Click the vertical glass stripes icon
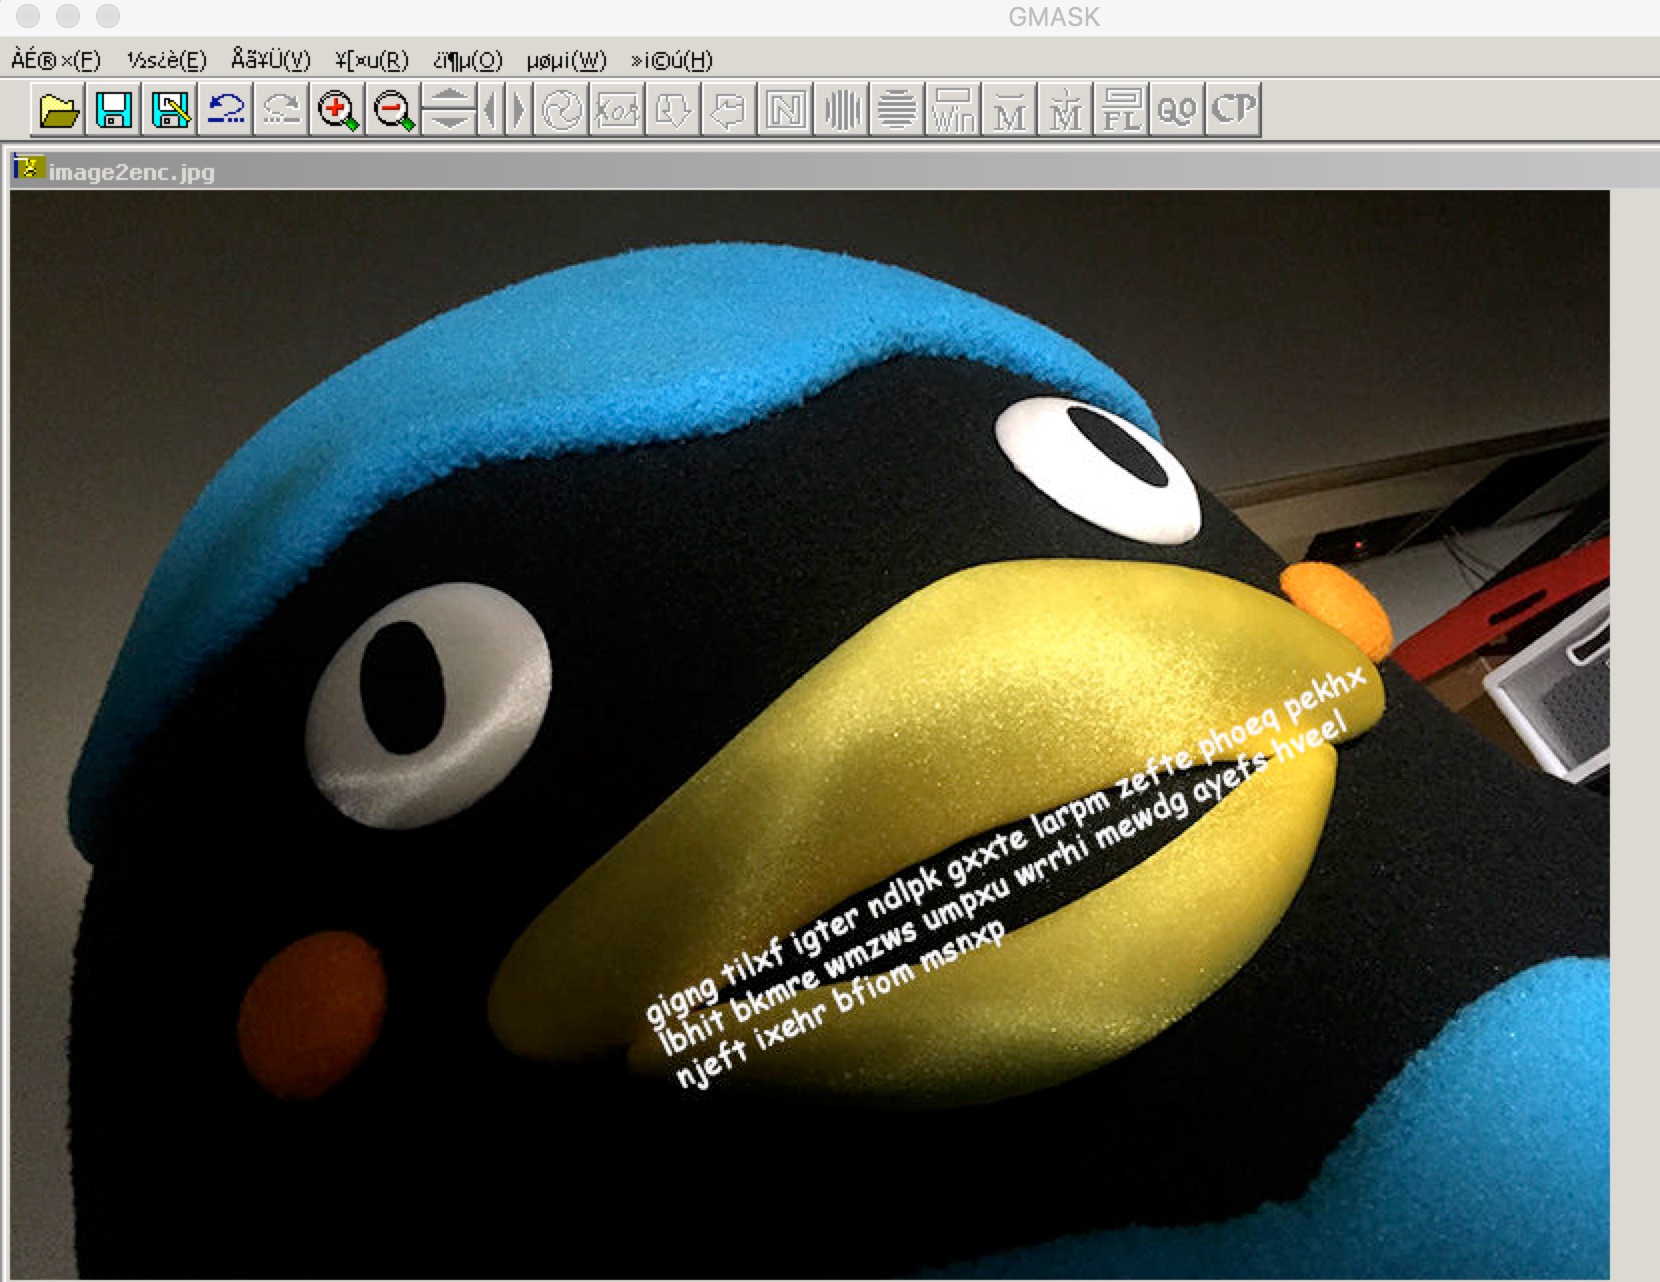 click(841, 110)
